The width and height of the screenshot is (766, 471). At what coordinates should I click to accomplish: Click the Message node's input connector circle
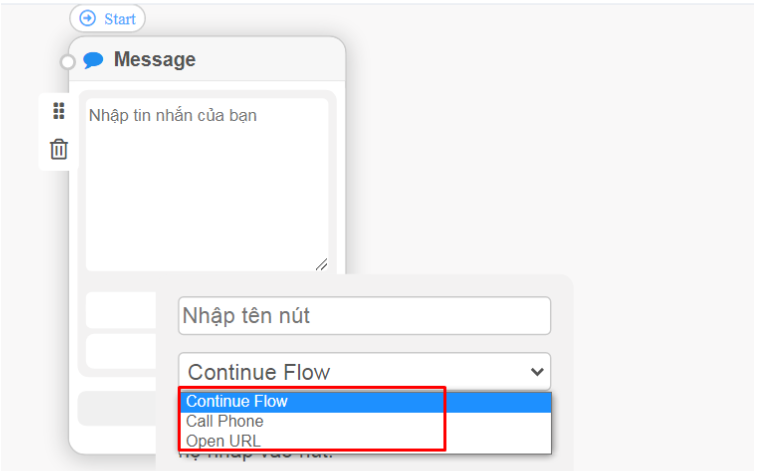coord(68,62)
